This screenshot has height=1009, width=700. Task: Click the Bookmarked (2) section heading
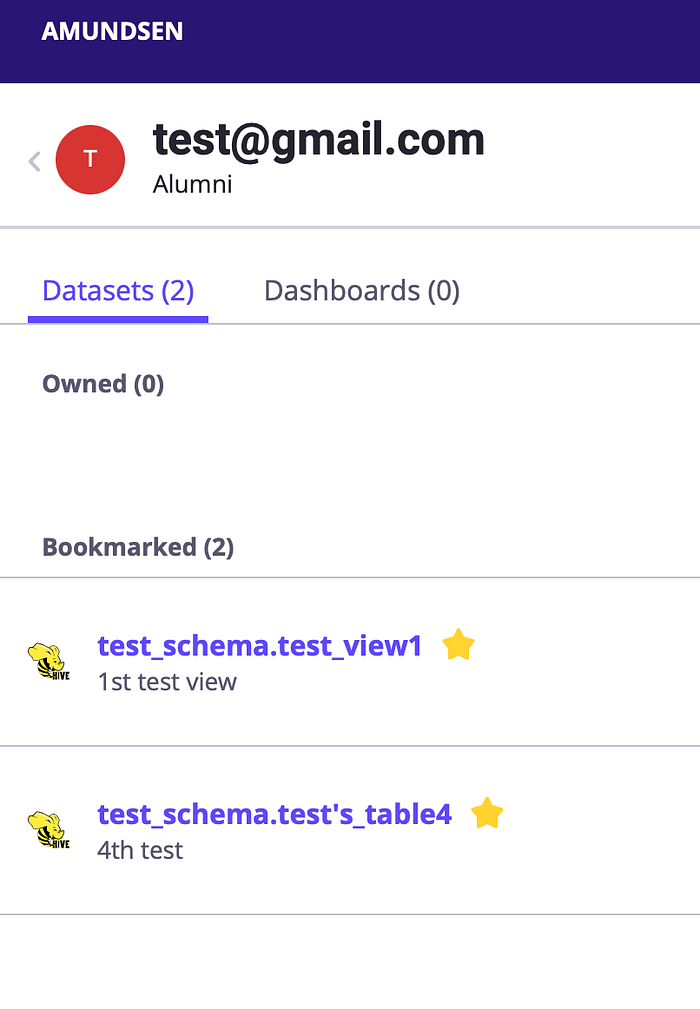[x=138, y=547]
